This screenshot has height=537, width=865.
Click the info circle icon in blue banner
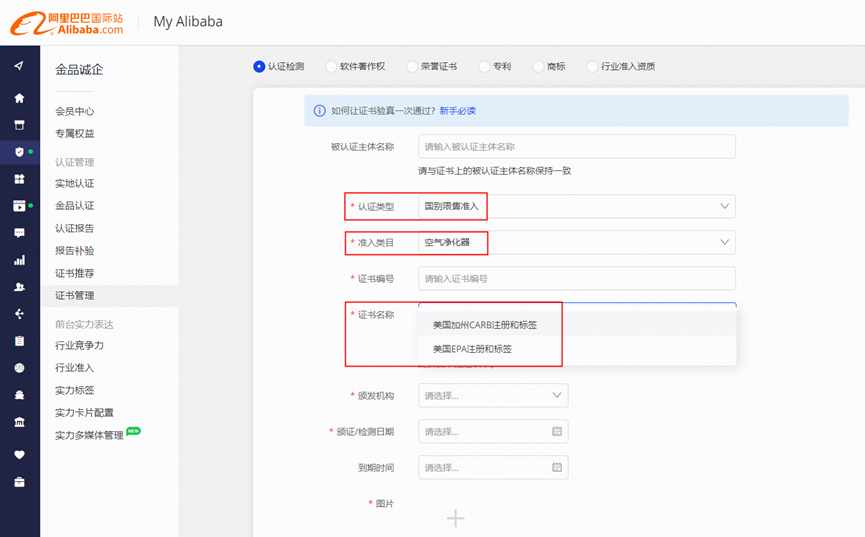[319, 110]
